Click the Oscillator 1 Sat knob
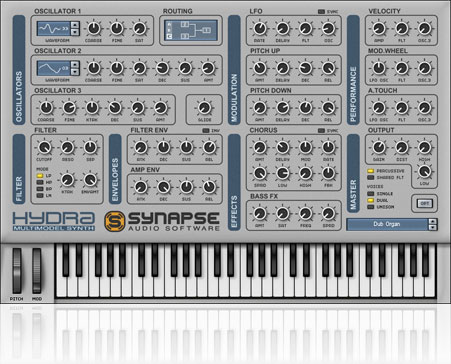 tap(139, 29)
